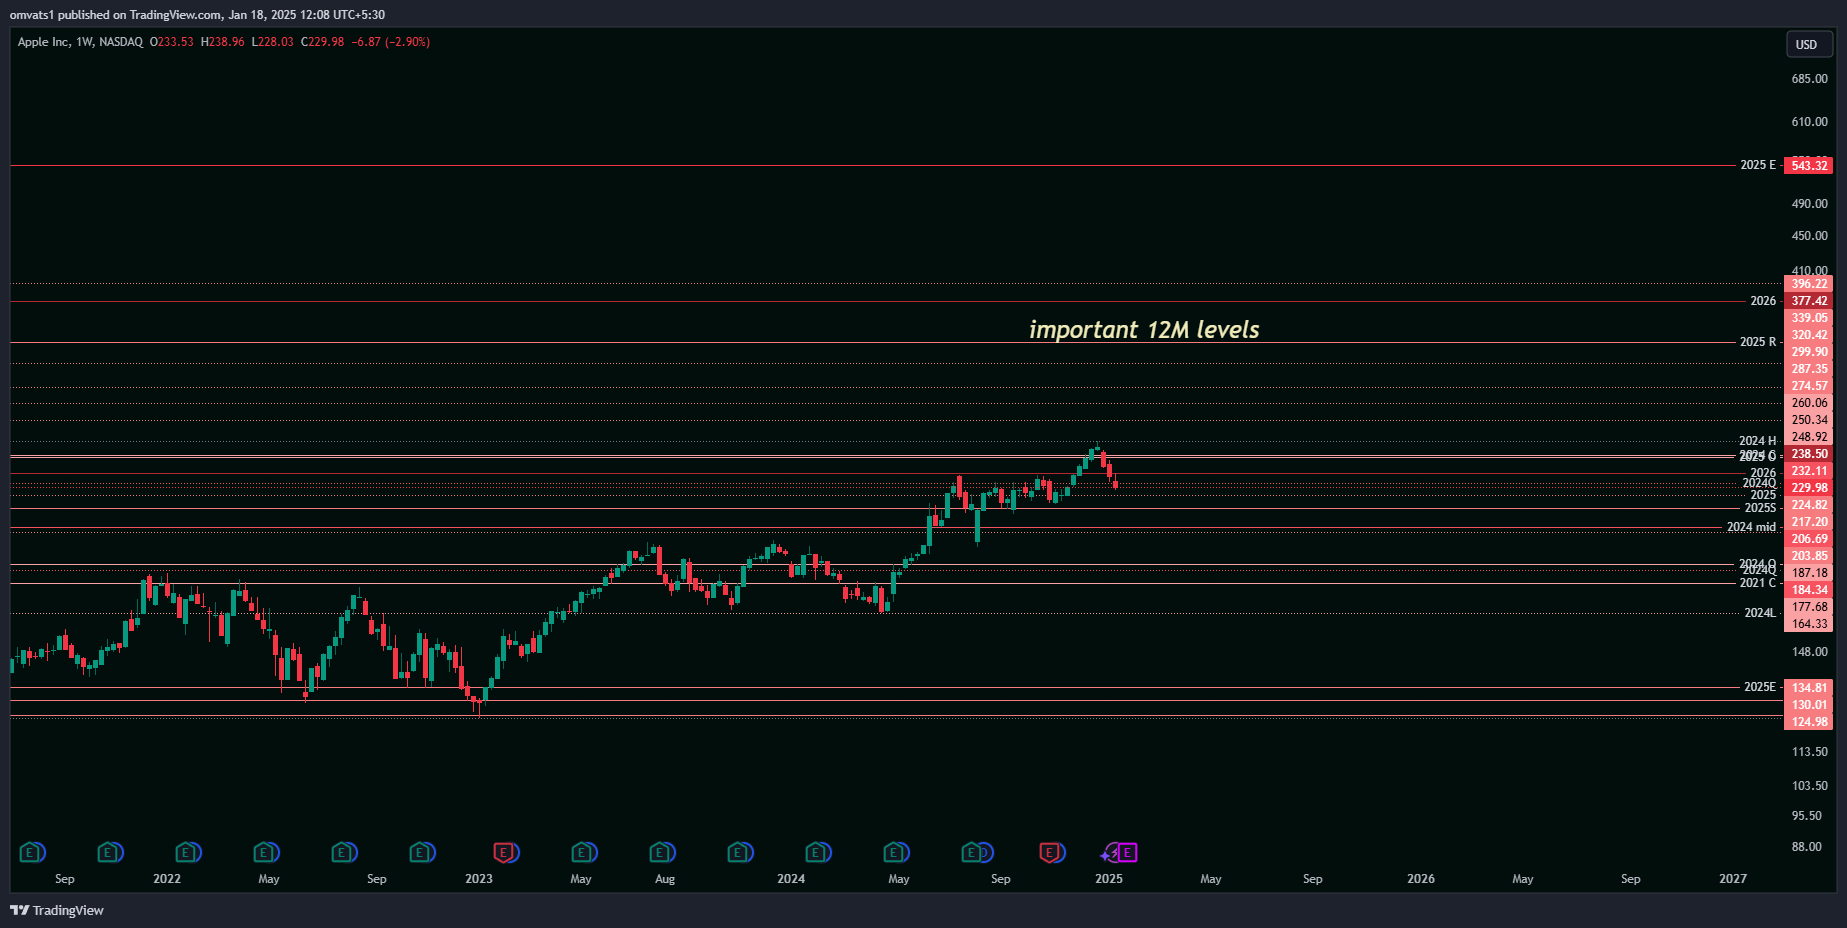Viewport: 1847px width, 928px height.
Task: Click the '2024L' line label
Action: (1760, 613)
